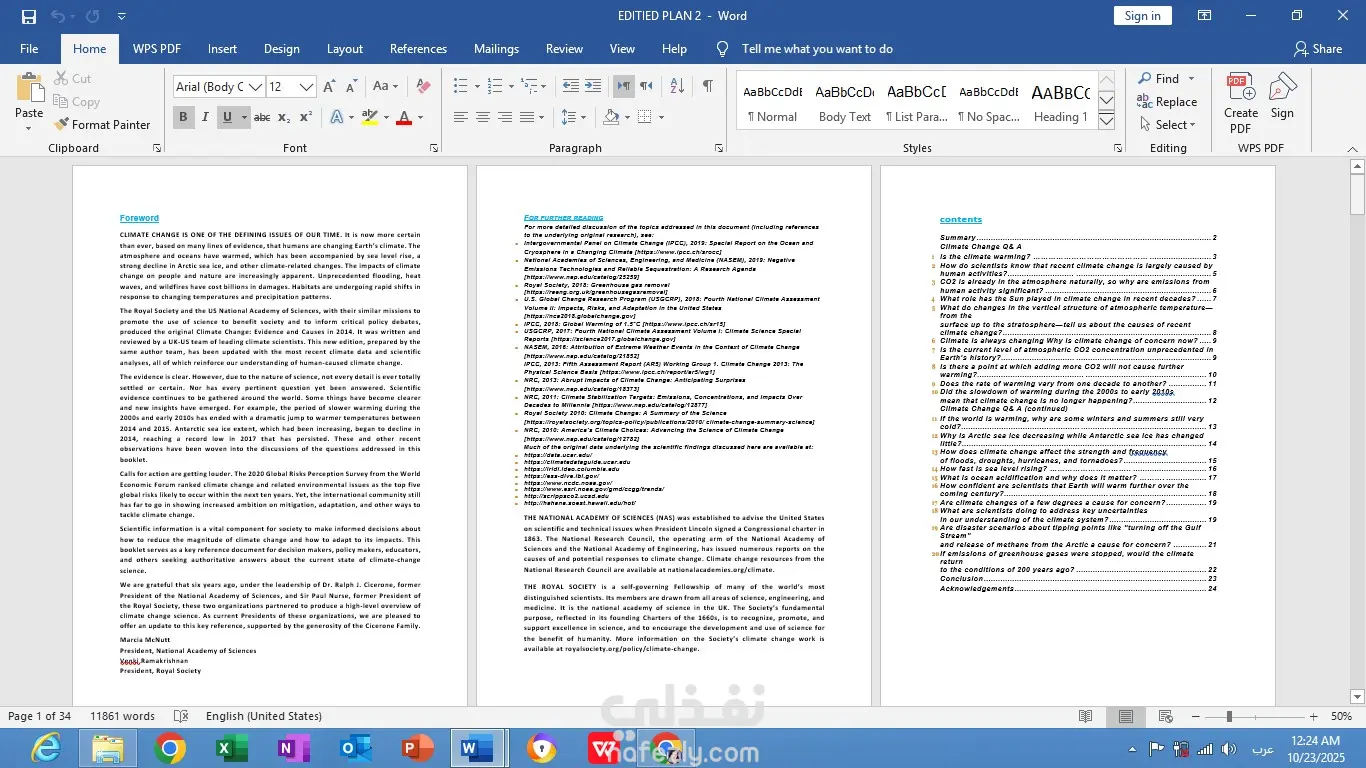Select the Bullets list icon
The image size is (1366, 768).
(460, 87)
